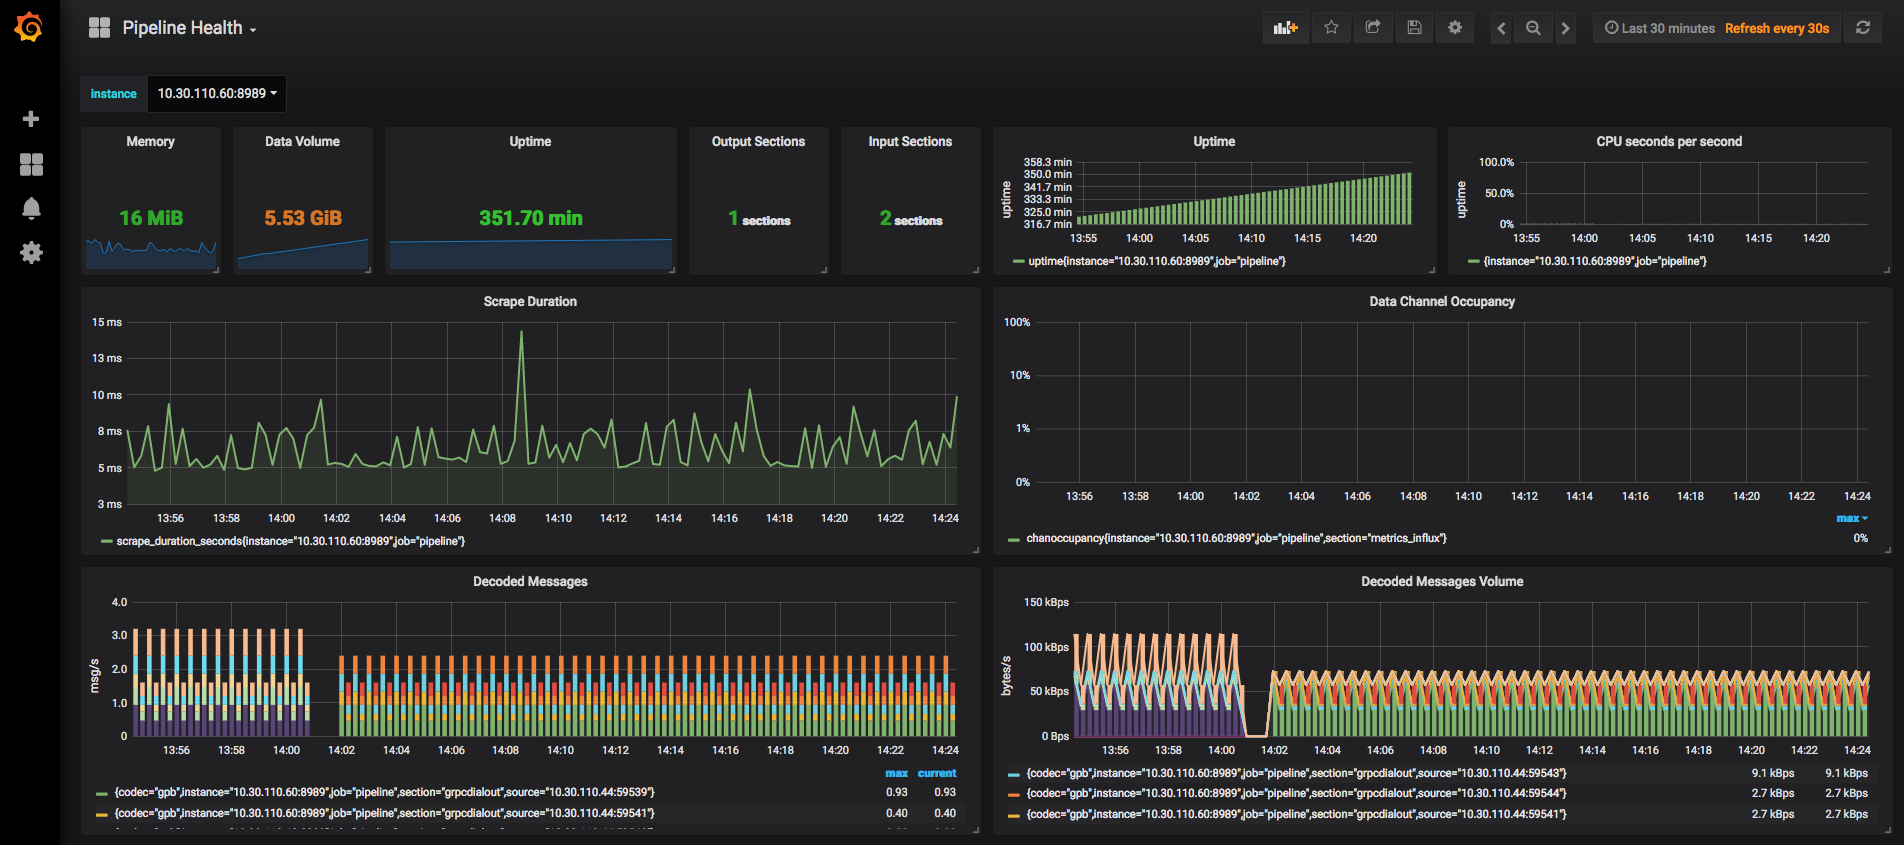Click the chanoccupancy legend color swatch

(x=1015, y=539)
